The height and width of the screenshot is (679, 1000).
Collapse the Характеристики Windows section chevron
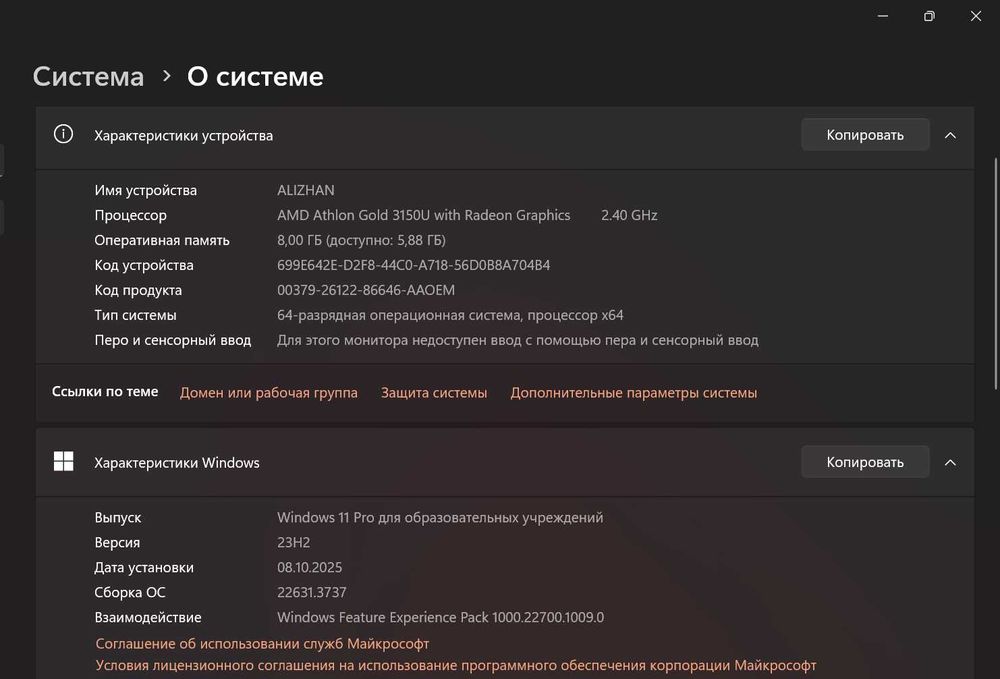coord(950,462)
